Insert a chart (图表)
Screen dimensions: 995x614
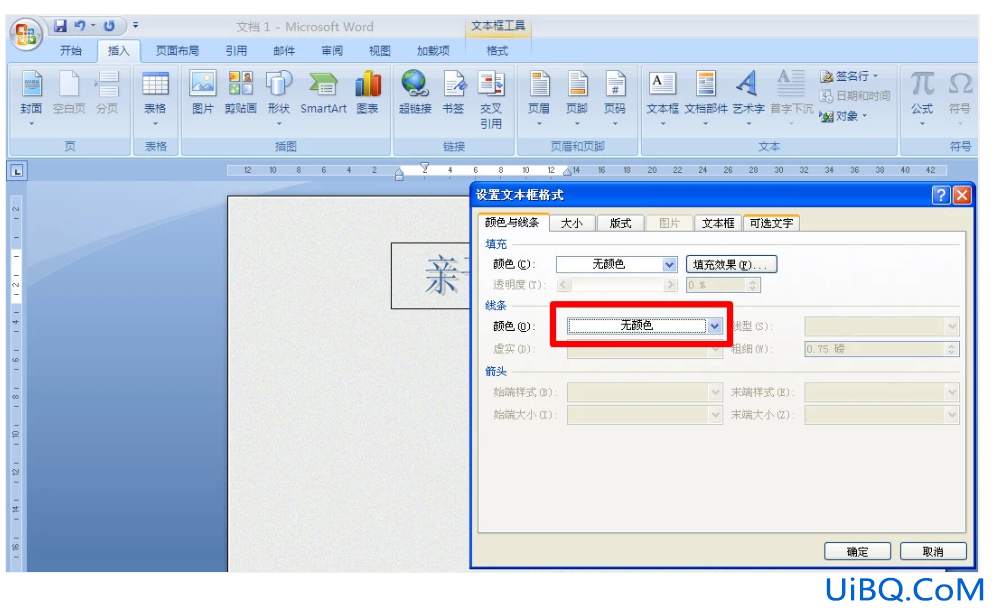pos(367,94)
